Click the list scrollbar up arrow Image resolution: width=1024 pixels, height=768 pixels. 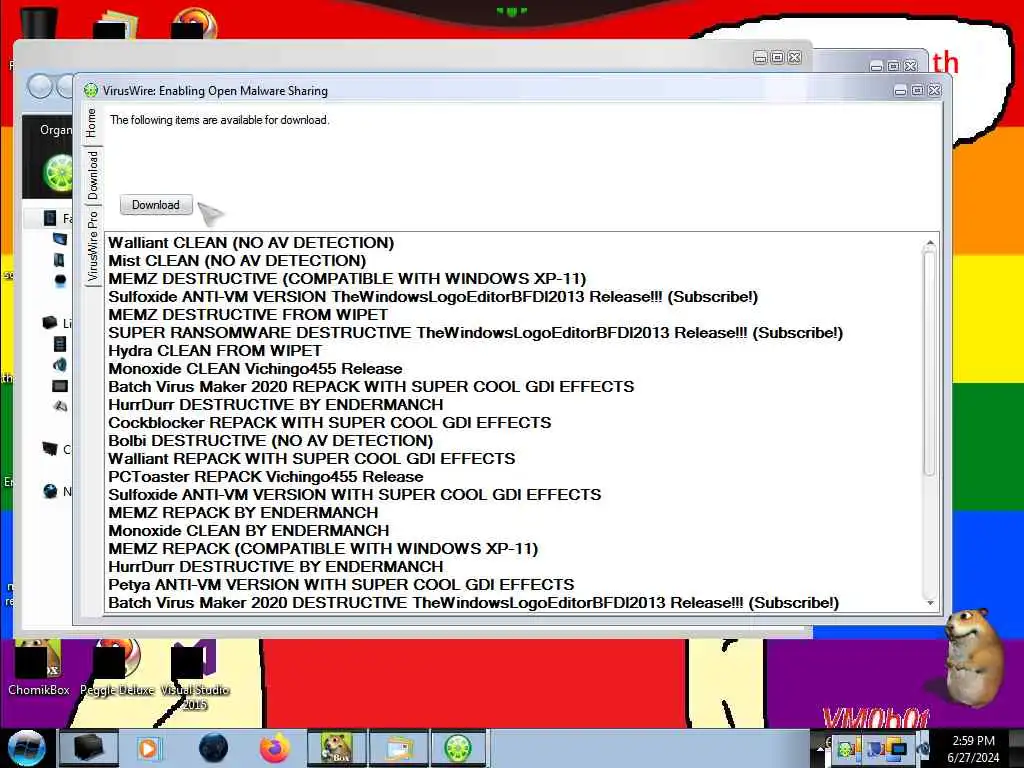click(930, 243)
